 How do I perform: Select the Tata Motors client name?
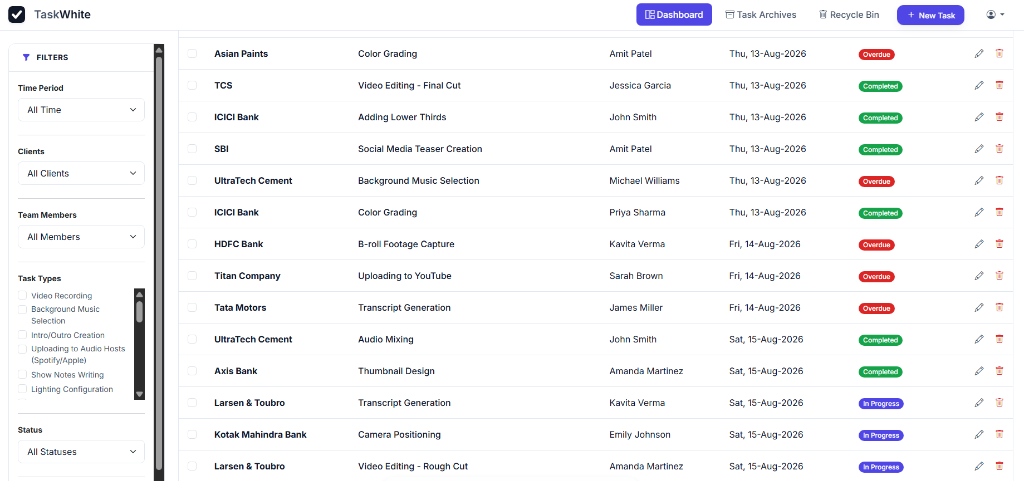click(240, 307)
